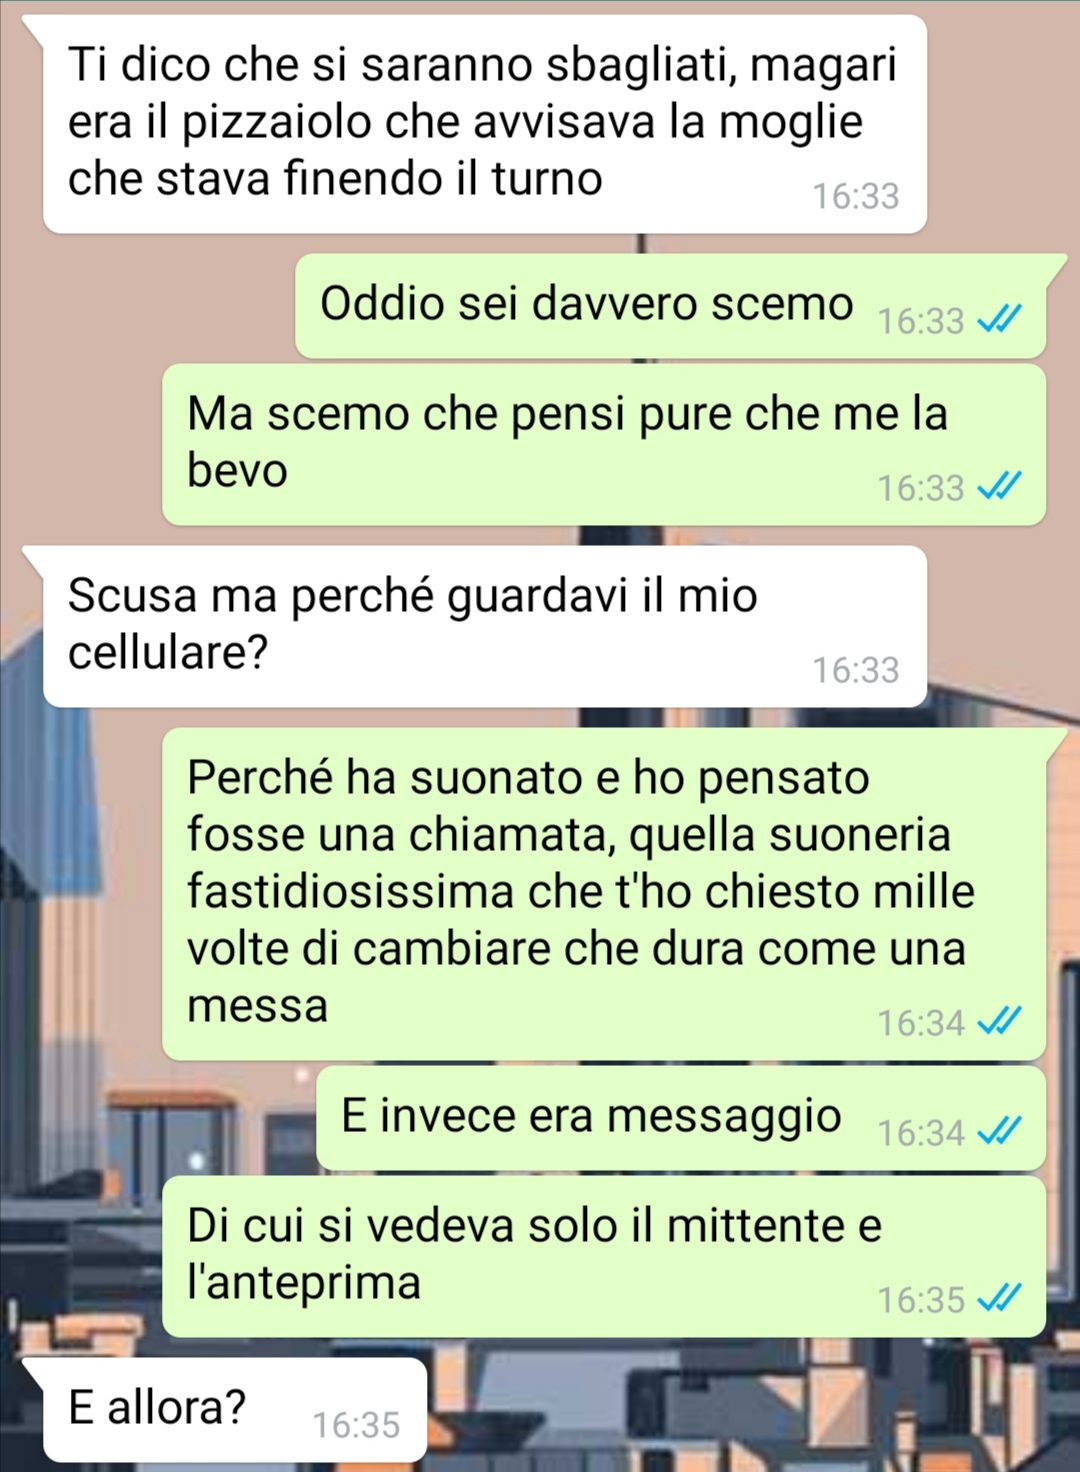Tap 16:34 timestamp on 'E invece era messaggio'
The image size is (1080, 1472).
pyautogui.click(x=921, y=1132)
